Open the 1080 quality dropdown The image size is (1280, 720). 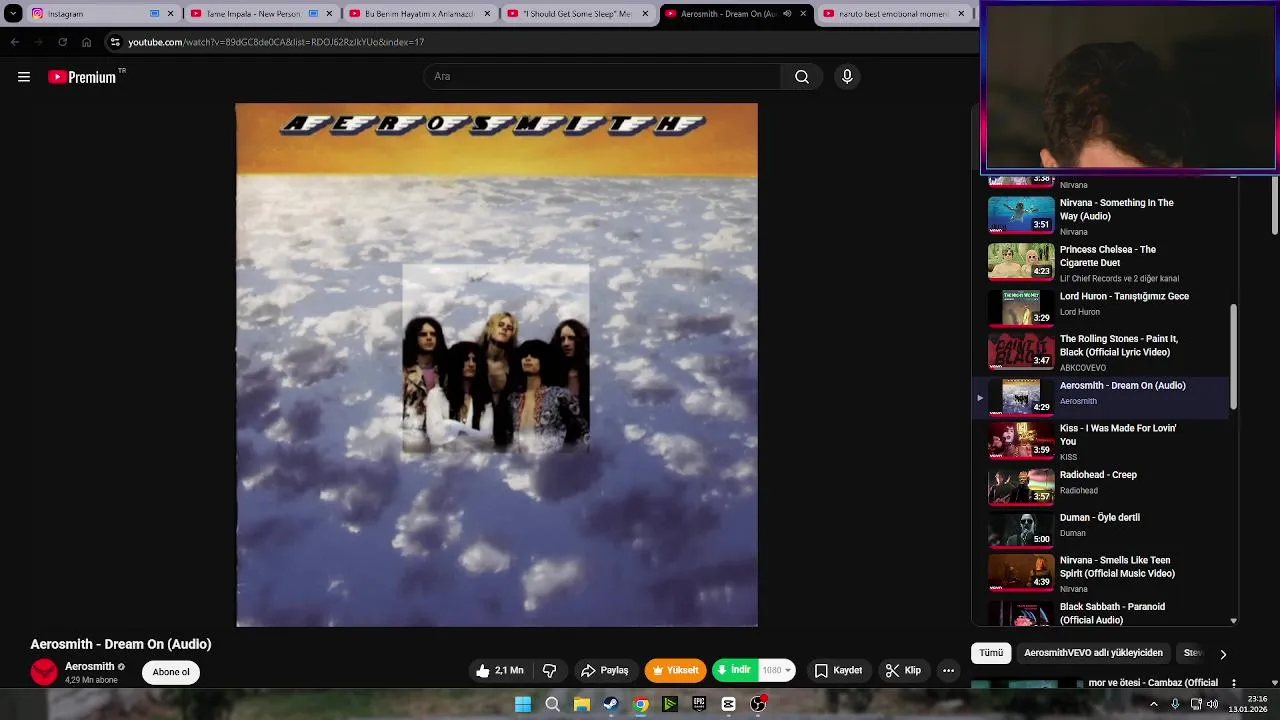coord(777,671)
